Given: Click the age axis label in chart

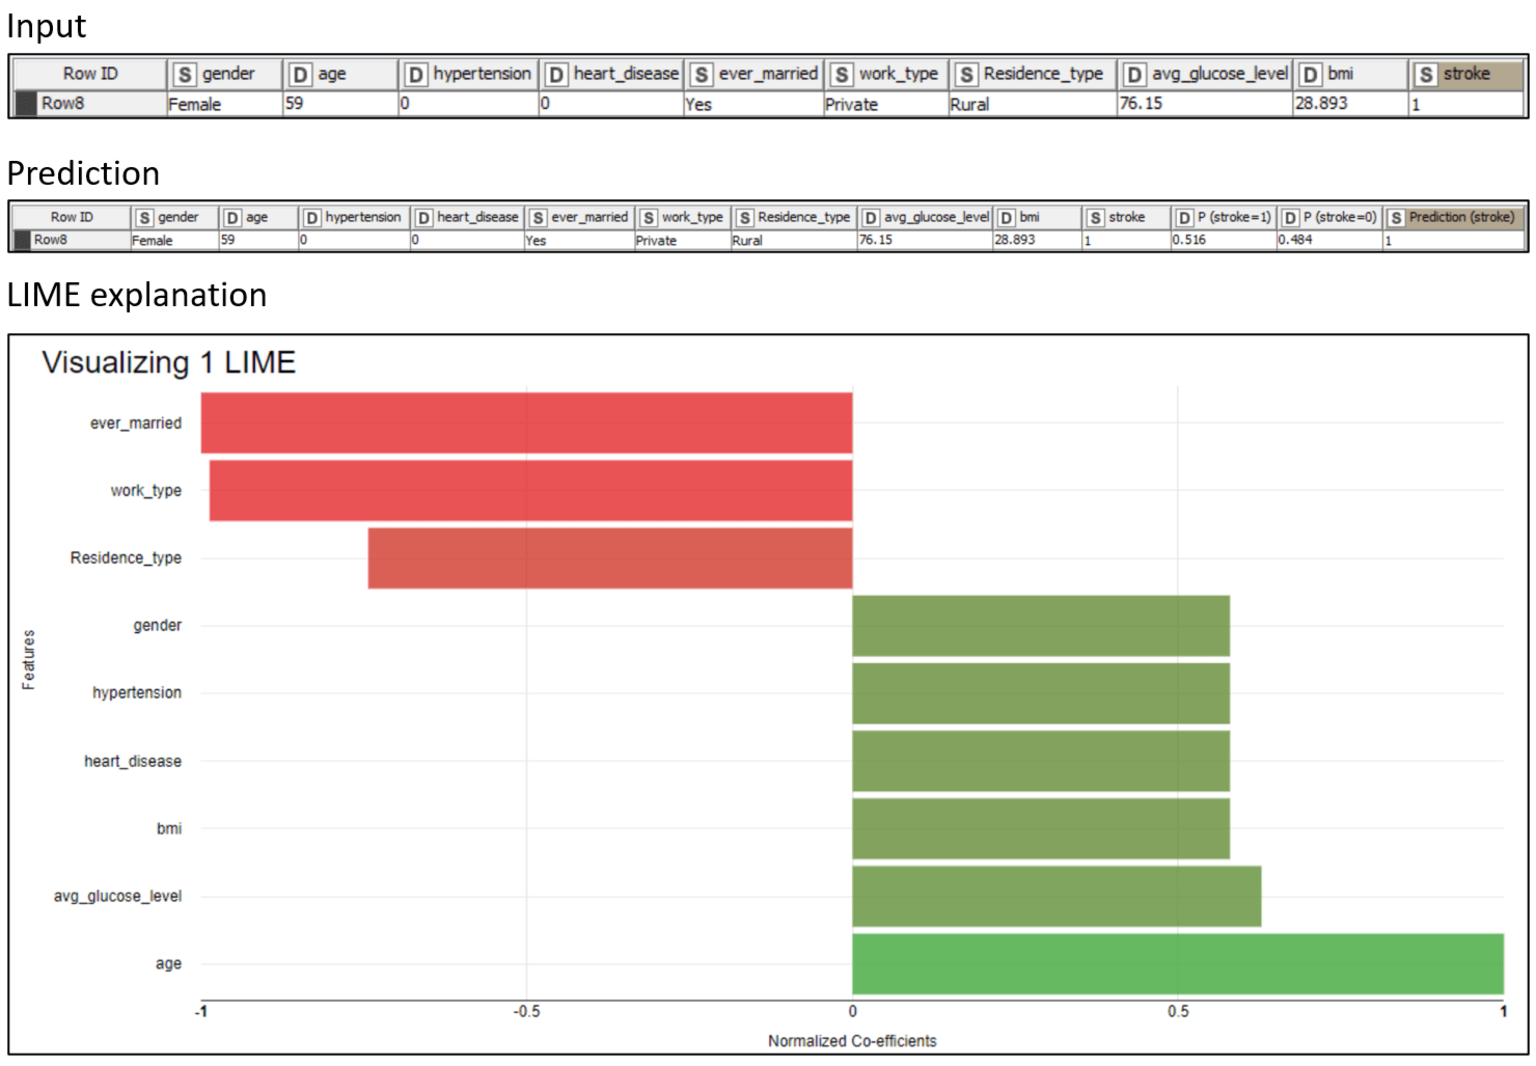Looking at the screenshot, I should [x=168, y=964].
